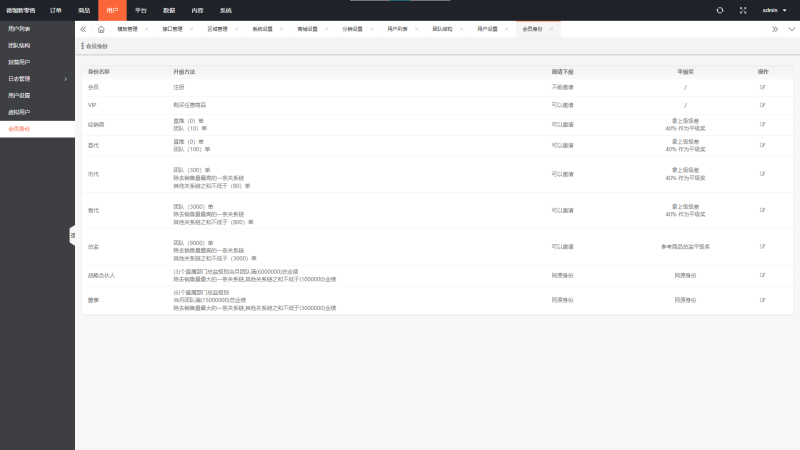Image resolution: width=800 pixels, height=450 pixels.
Task: Close the 商城设置 tab
Action: 327,29
